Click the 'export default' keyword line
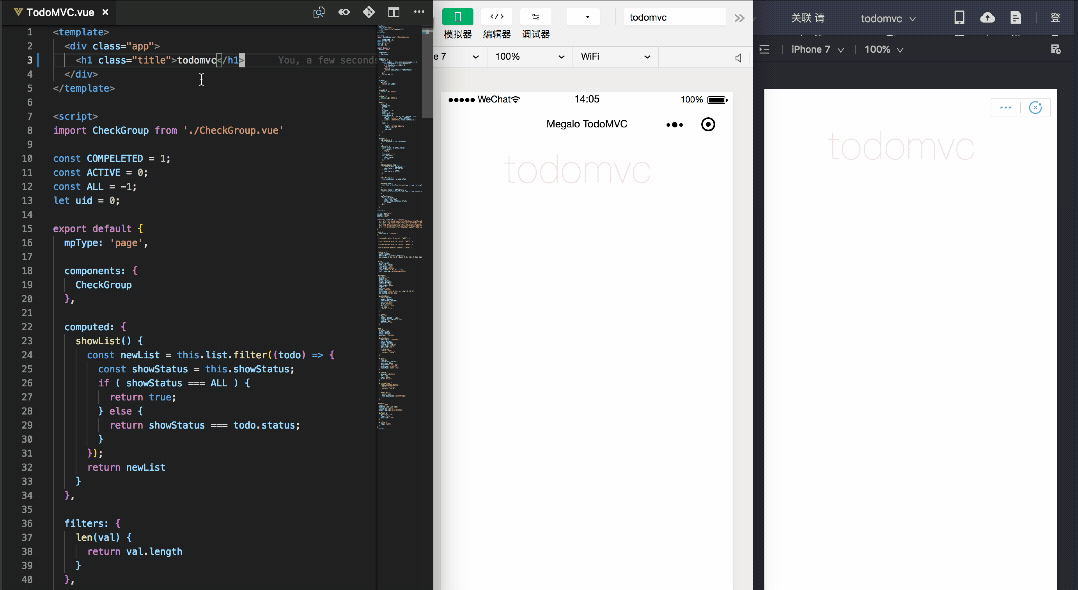Viewport: 1078px width, 590px height. [98, 228]
